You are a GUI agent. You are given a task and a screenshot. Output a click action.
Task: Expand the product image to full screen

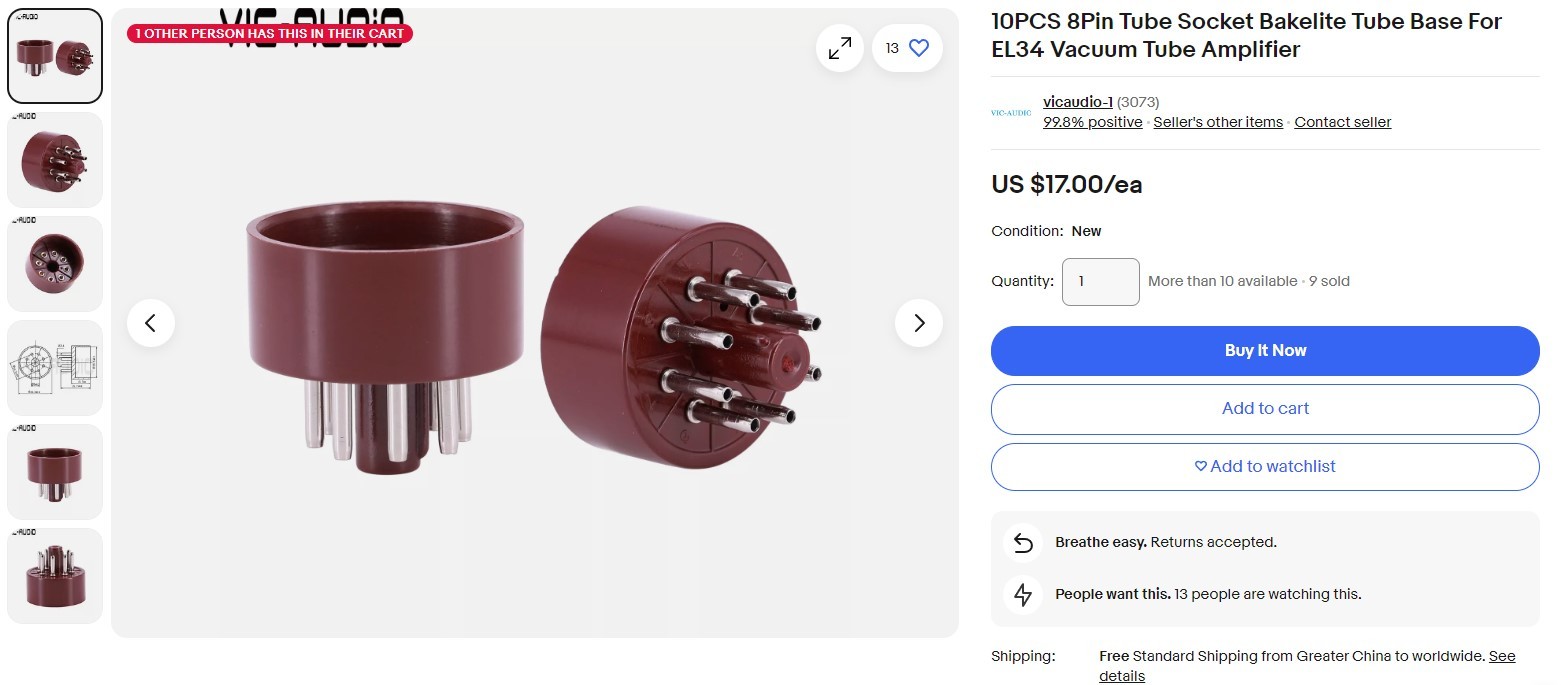(x=840, y=48)
